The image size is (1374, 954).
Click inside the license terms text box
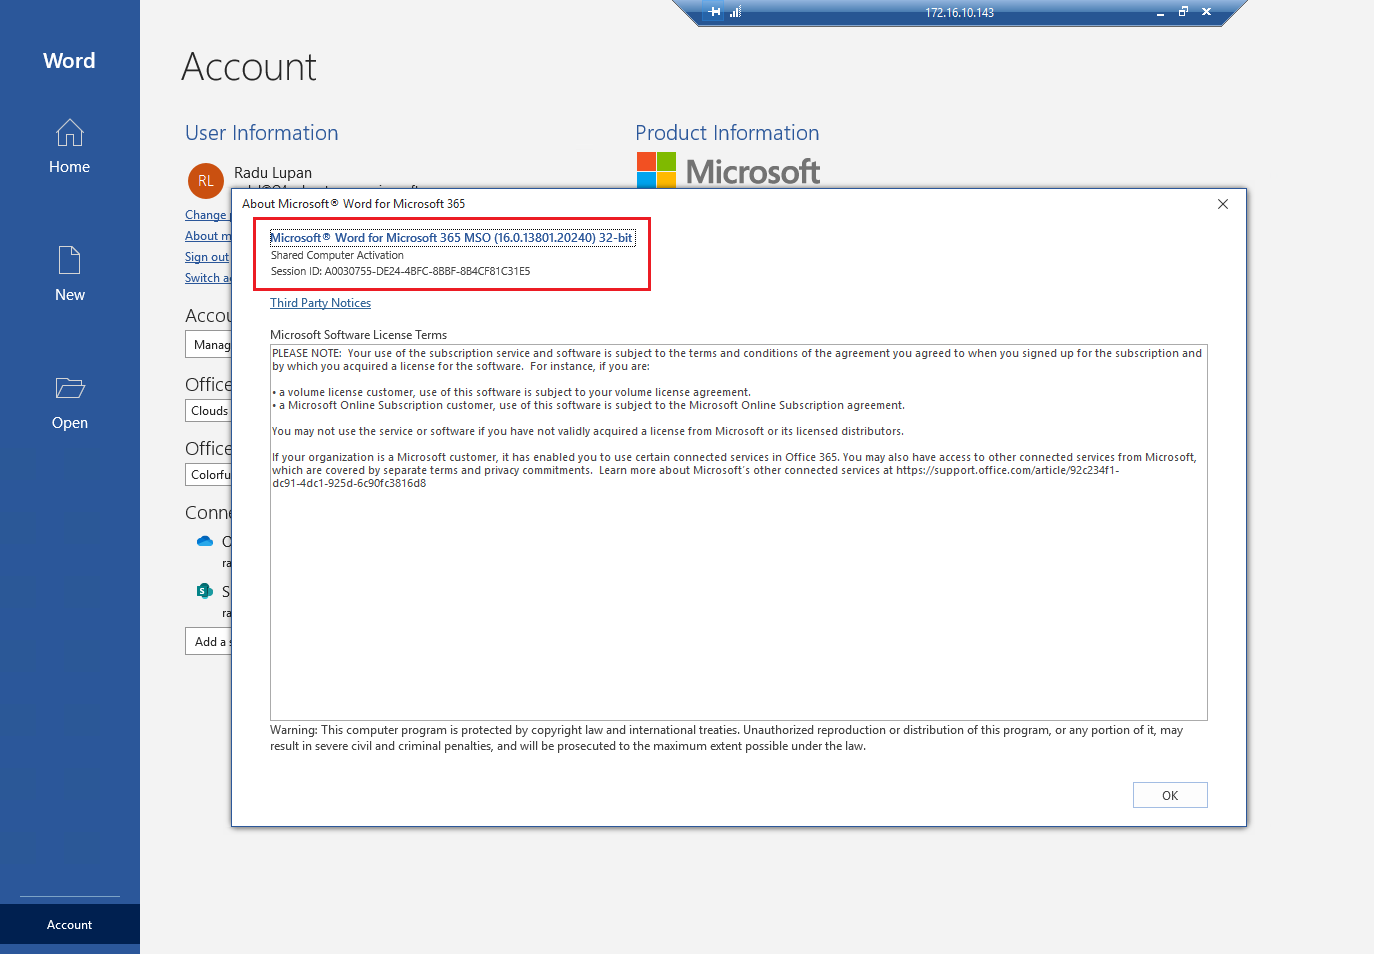pyautogui.click(x=738, y=532)
